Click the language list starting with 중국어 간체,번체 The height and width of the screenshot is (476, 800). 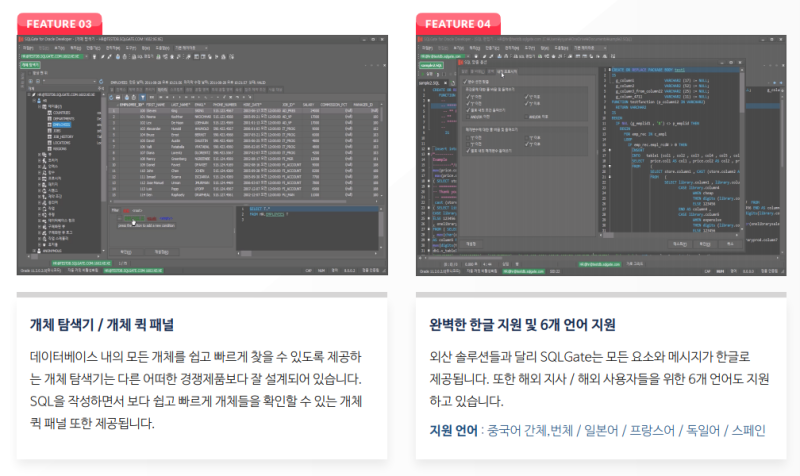(x=627, y=430)
